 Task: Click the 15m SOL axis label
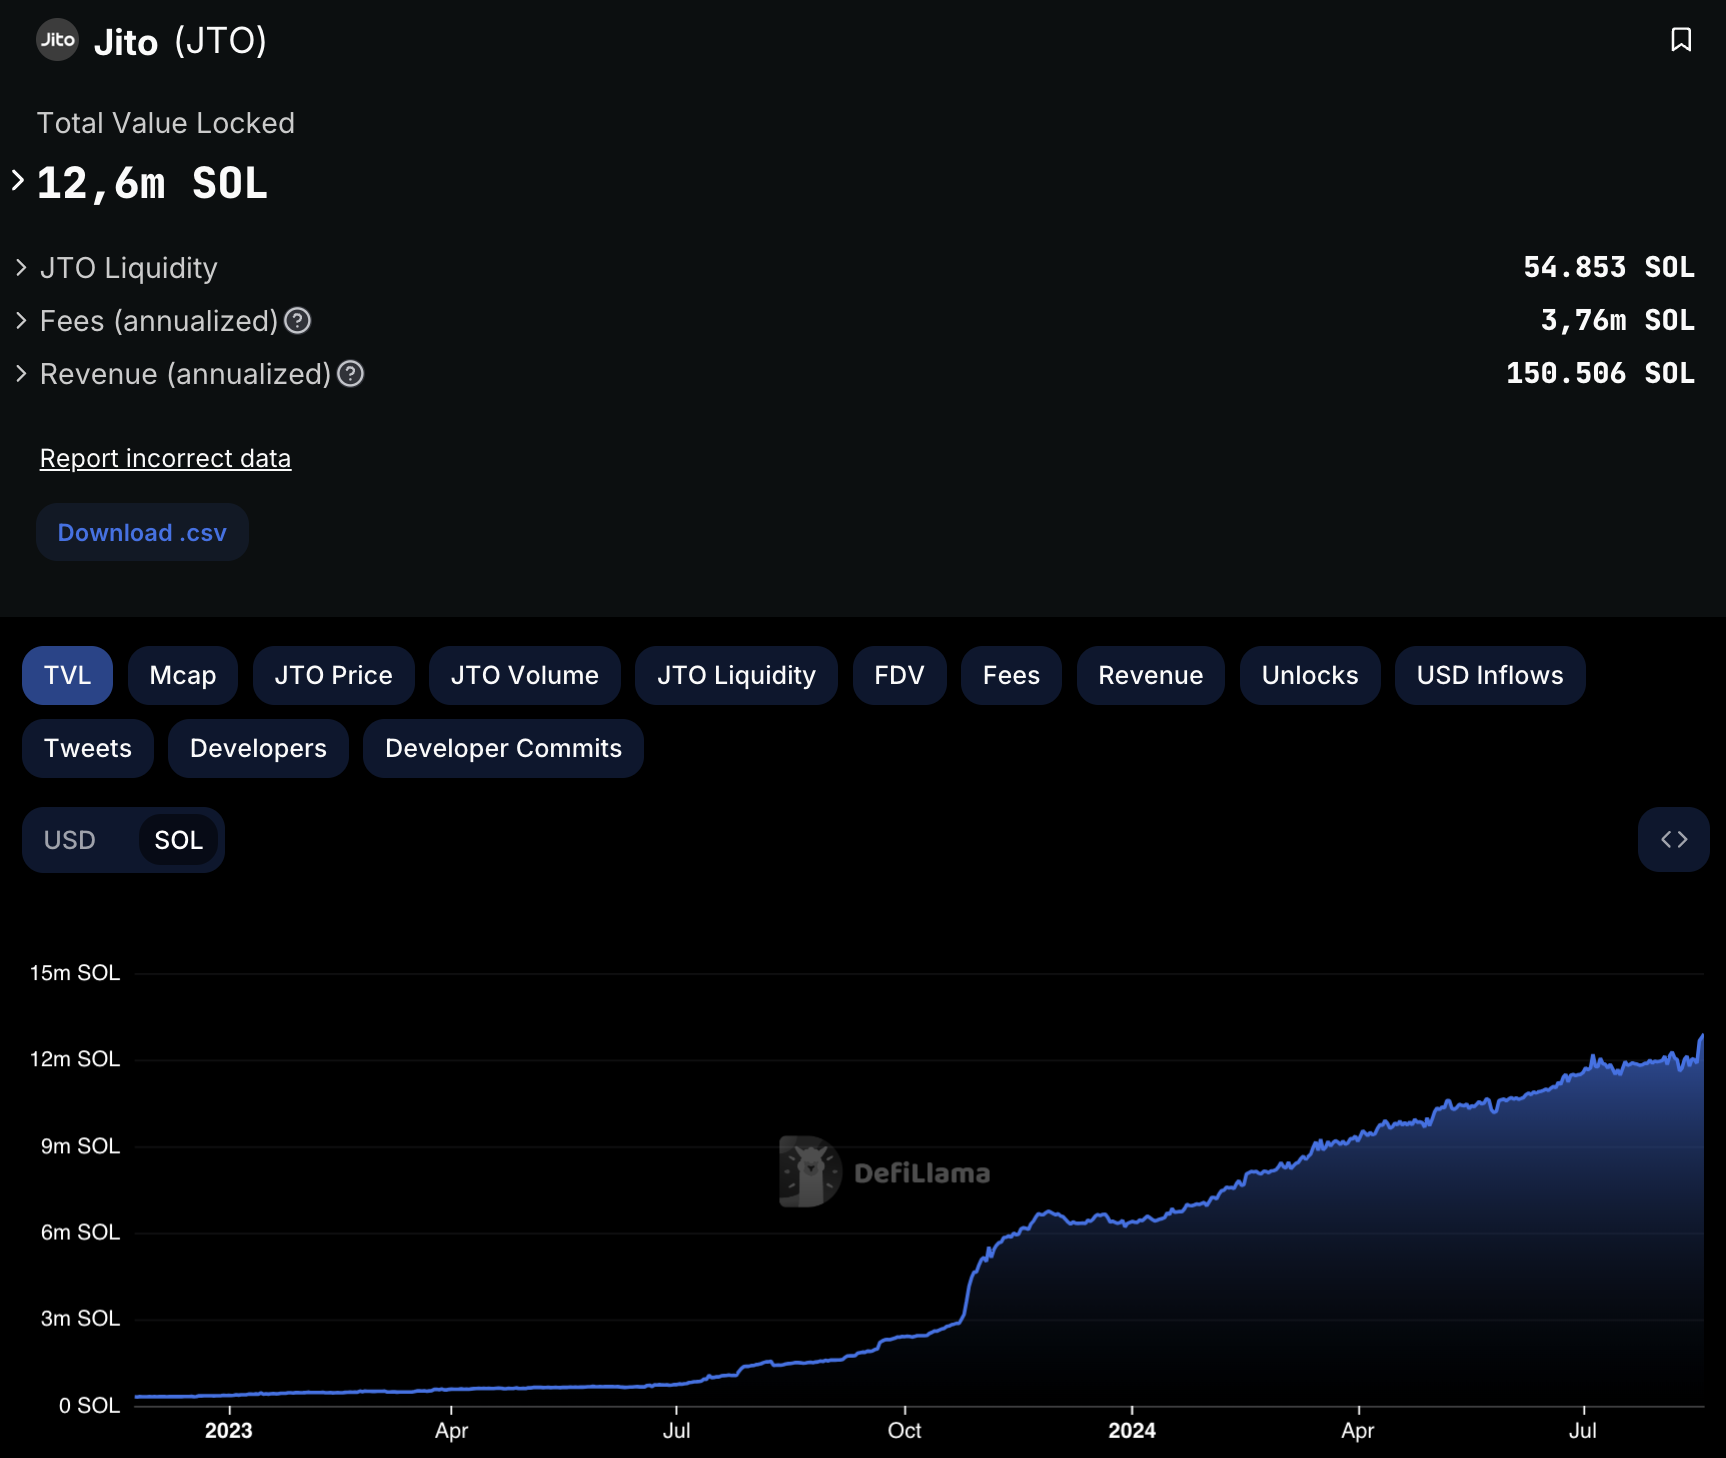pos(75,973)
